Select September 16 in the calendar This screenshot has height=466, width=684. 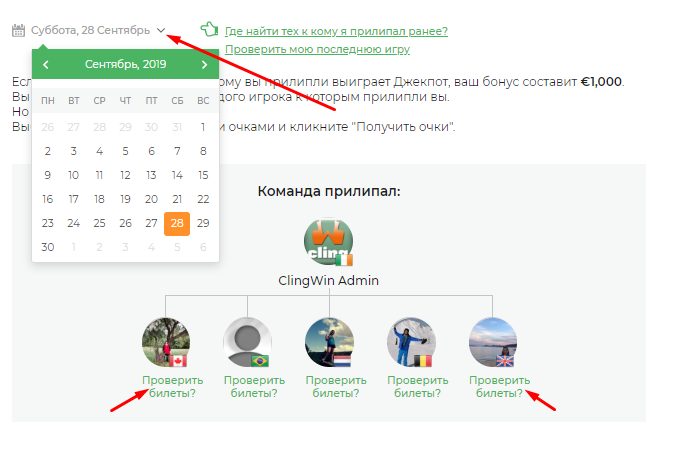tap(48, 199)
